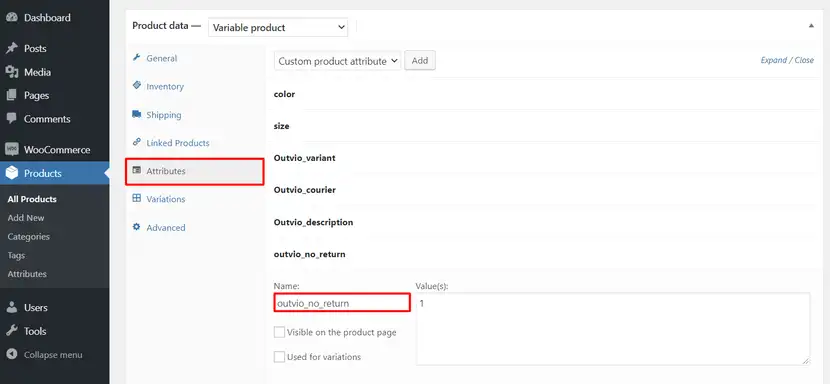Open the Variable product type dropdown
Image resolution: width=830 pixels, height=384 pixels.
pos(278,28)
